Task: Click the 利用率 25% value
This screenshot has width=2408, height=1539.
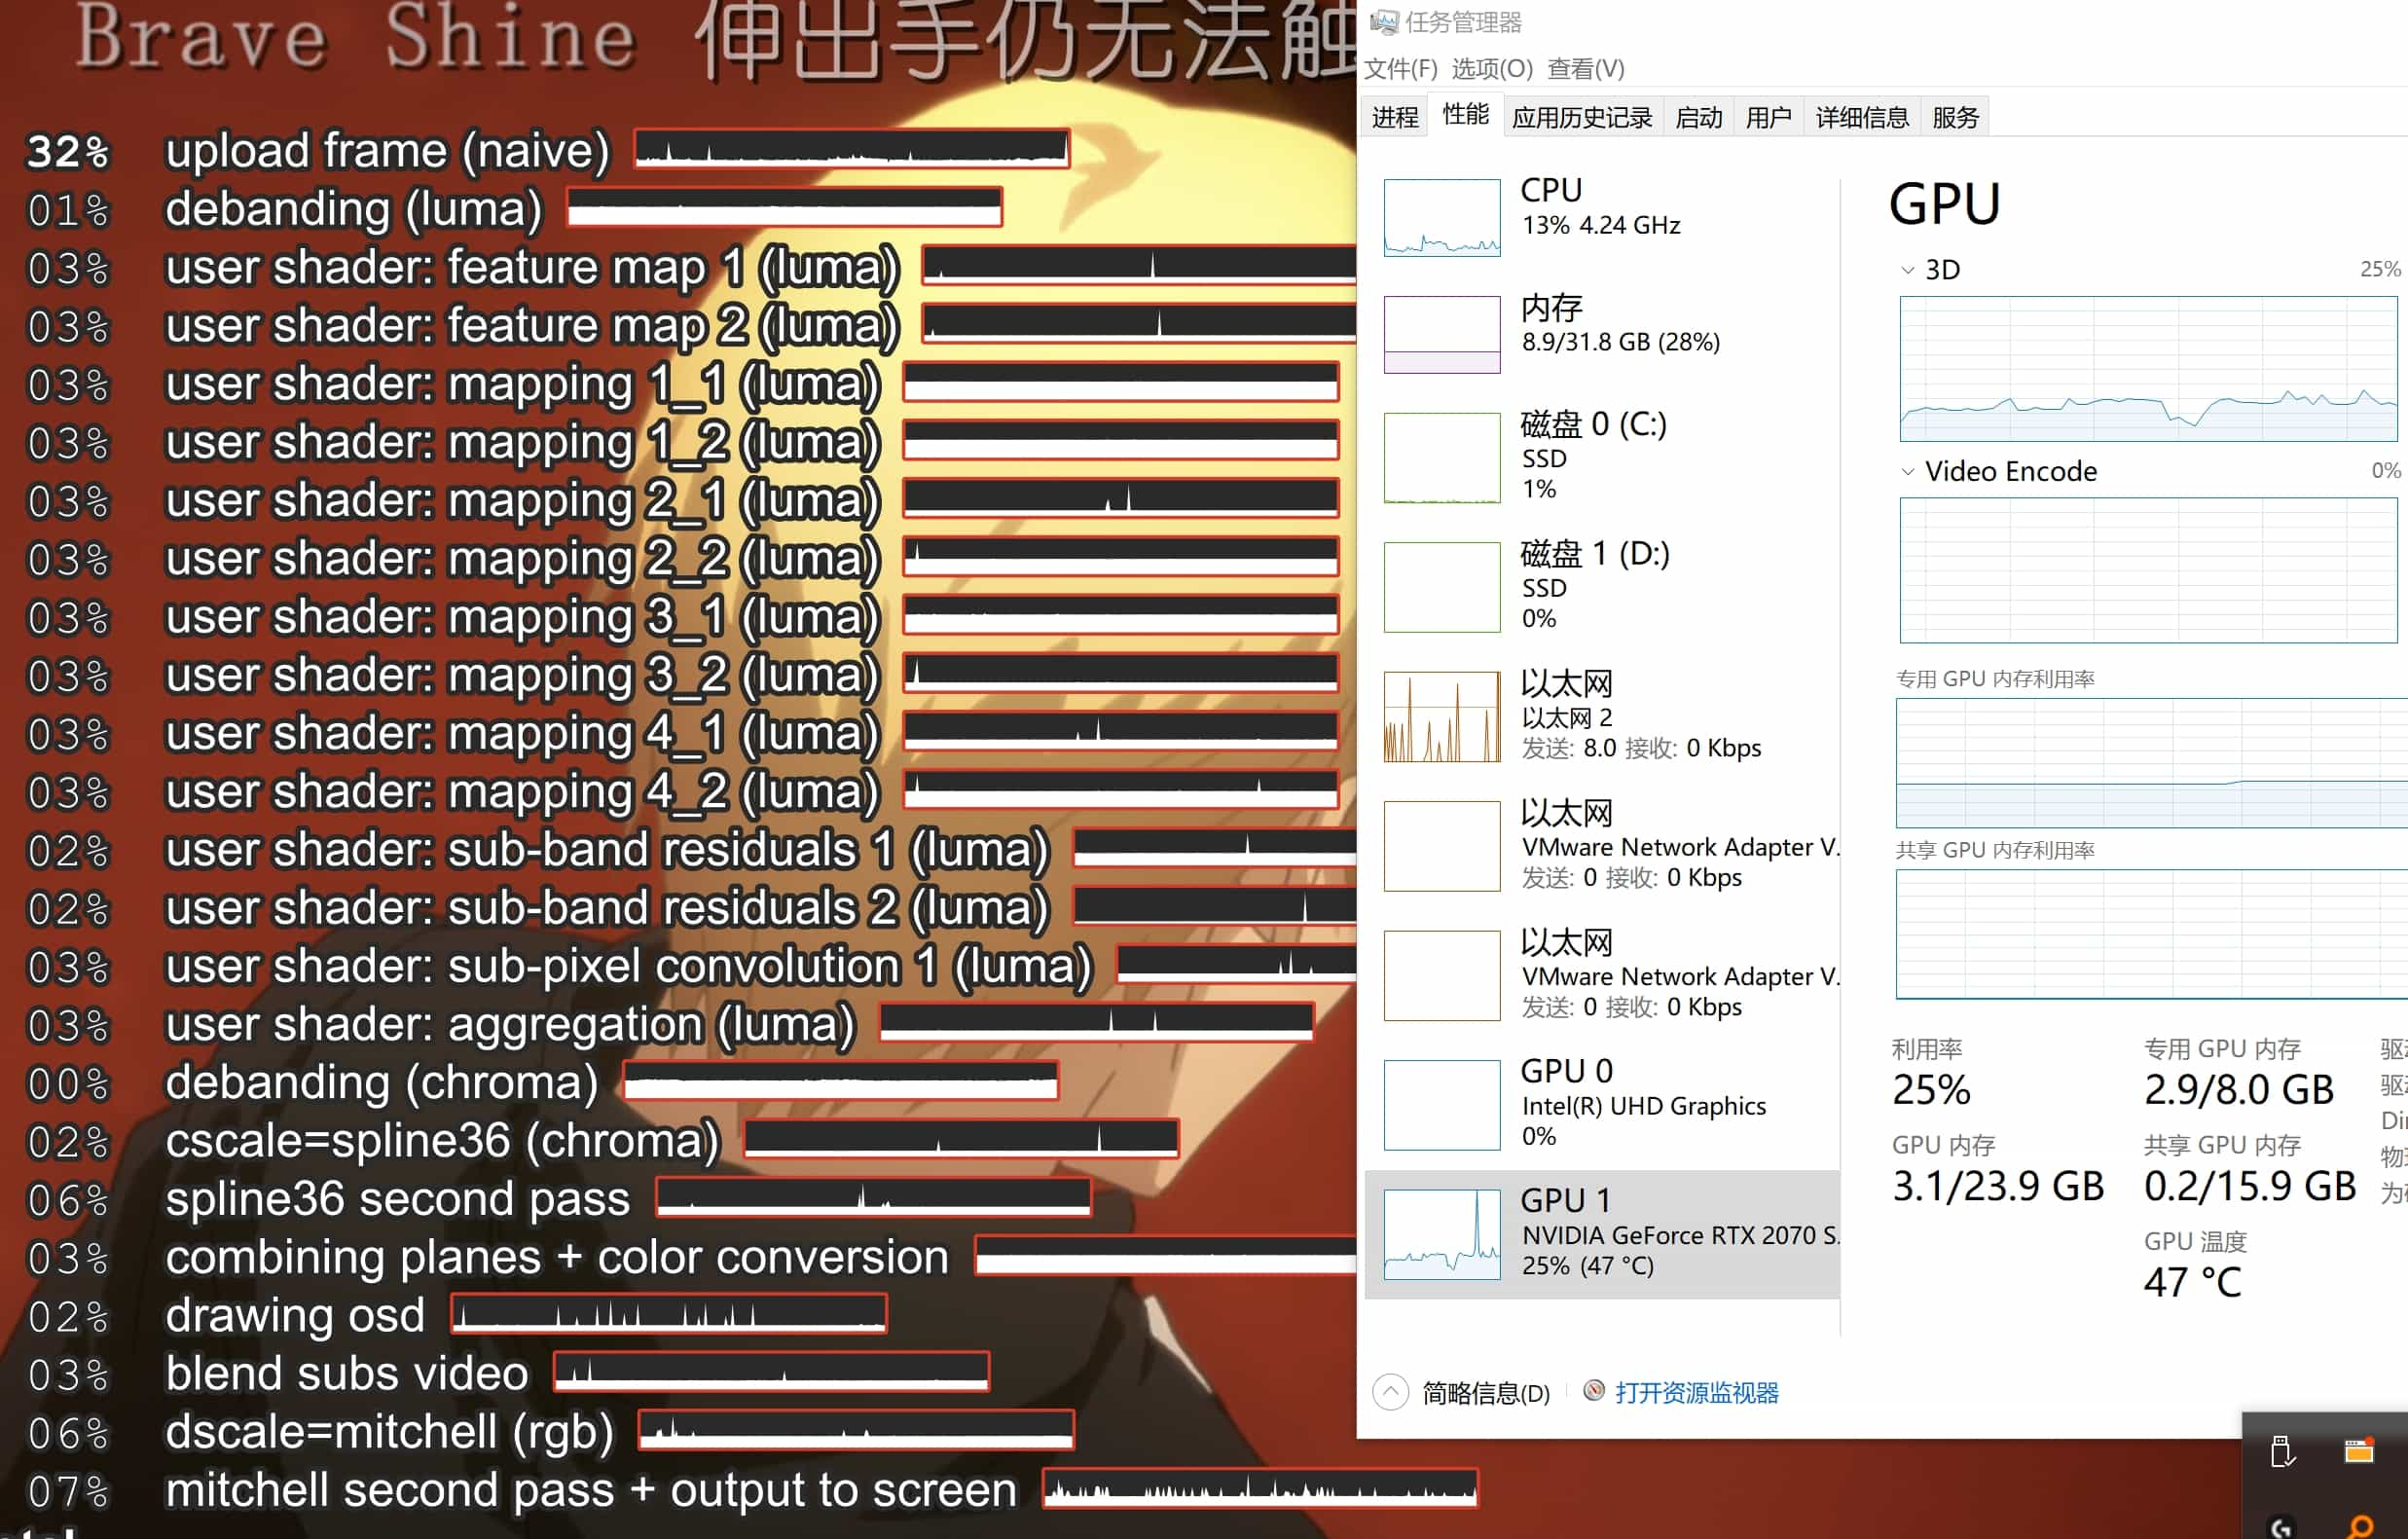Action: (x=1931, y=1090)
